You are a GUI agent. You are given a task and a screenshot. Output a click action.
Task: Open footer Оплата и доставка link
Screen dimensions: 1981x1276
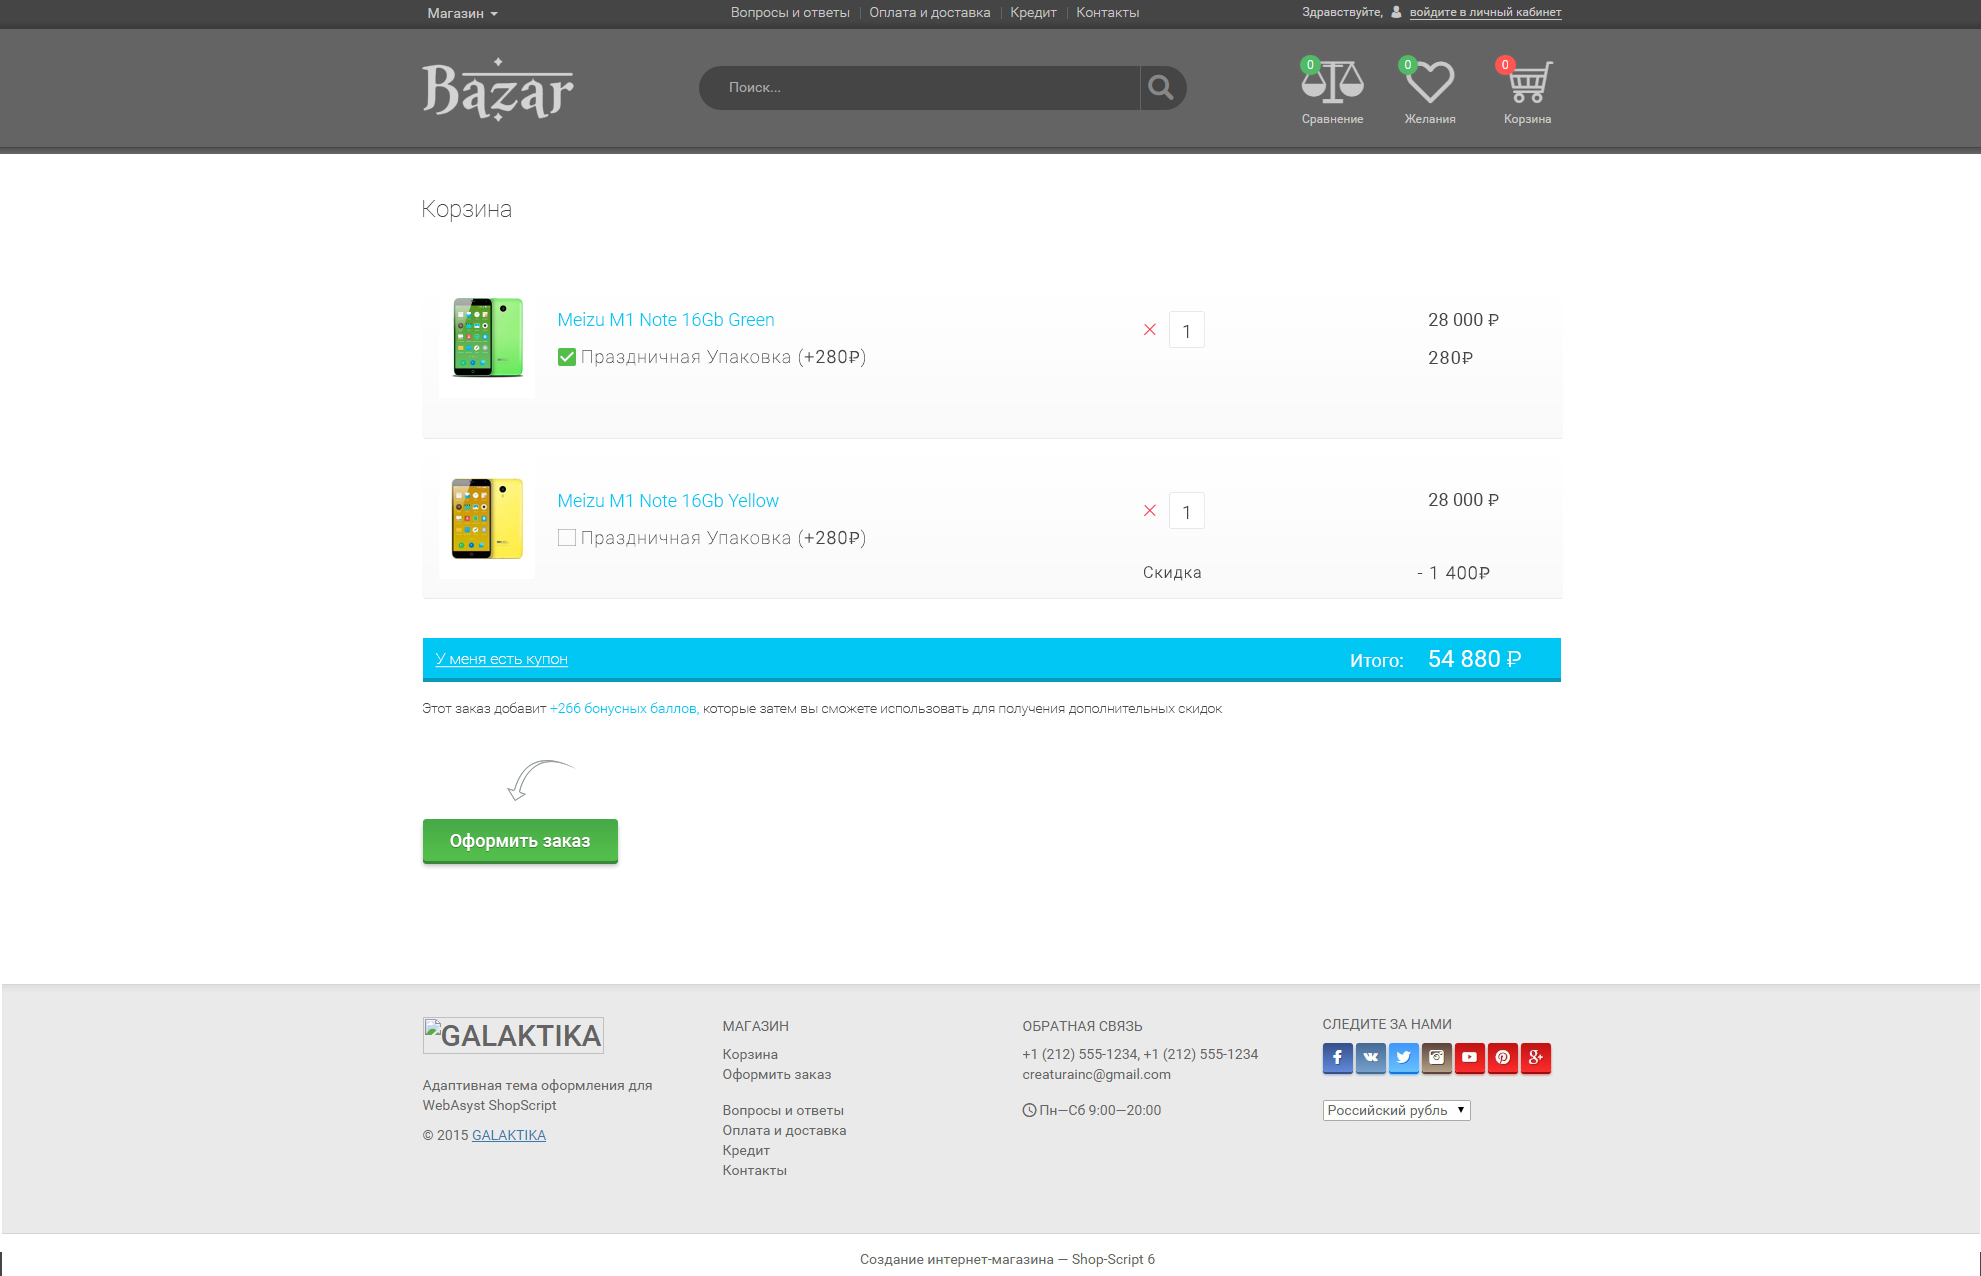(784, 1130)
